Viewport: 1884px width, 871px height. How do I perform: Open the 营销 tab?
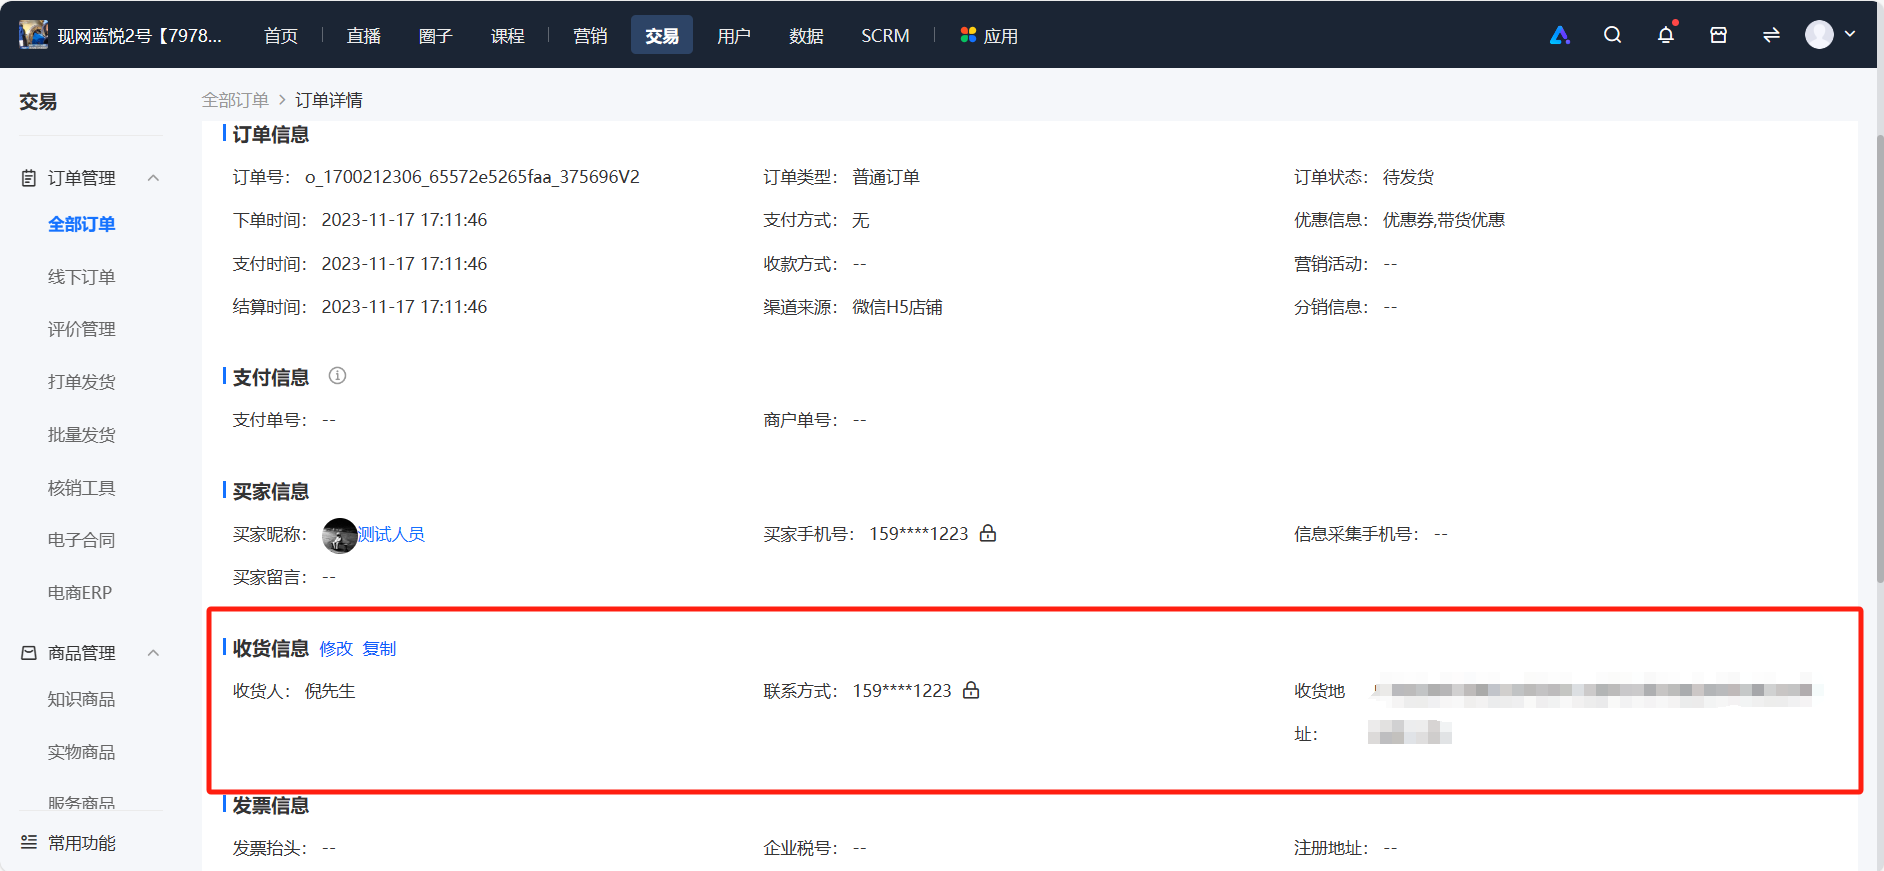590,36
